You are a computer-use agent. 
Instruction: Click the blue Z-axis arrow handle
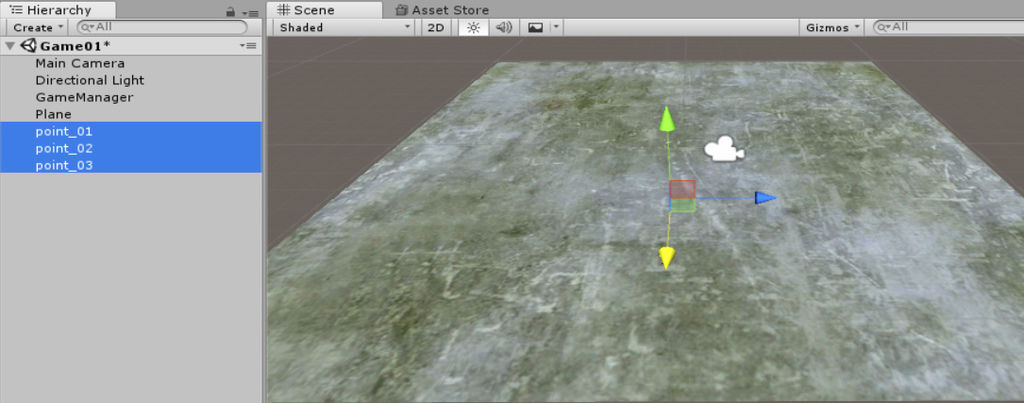click(765, 197)
